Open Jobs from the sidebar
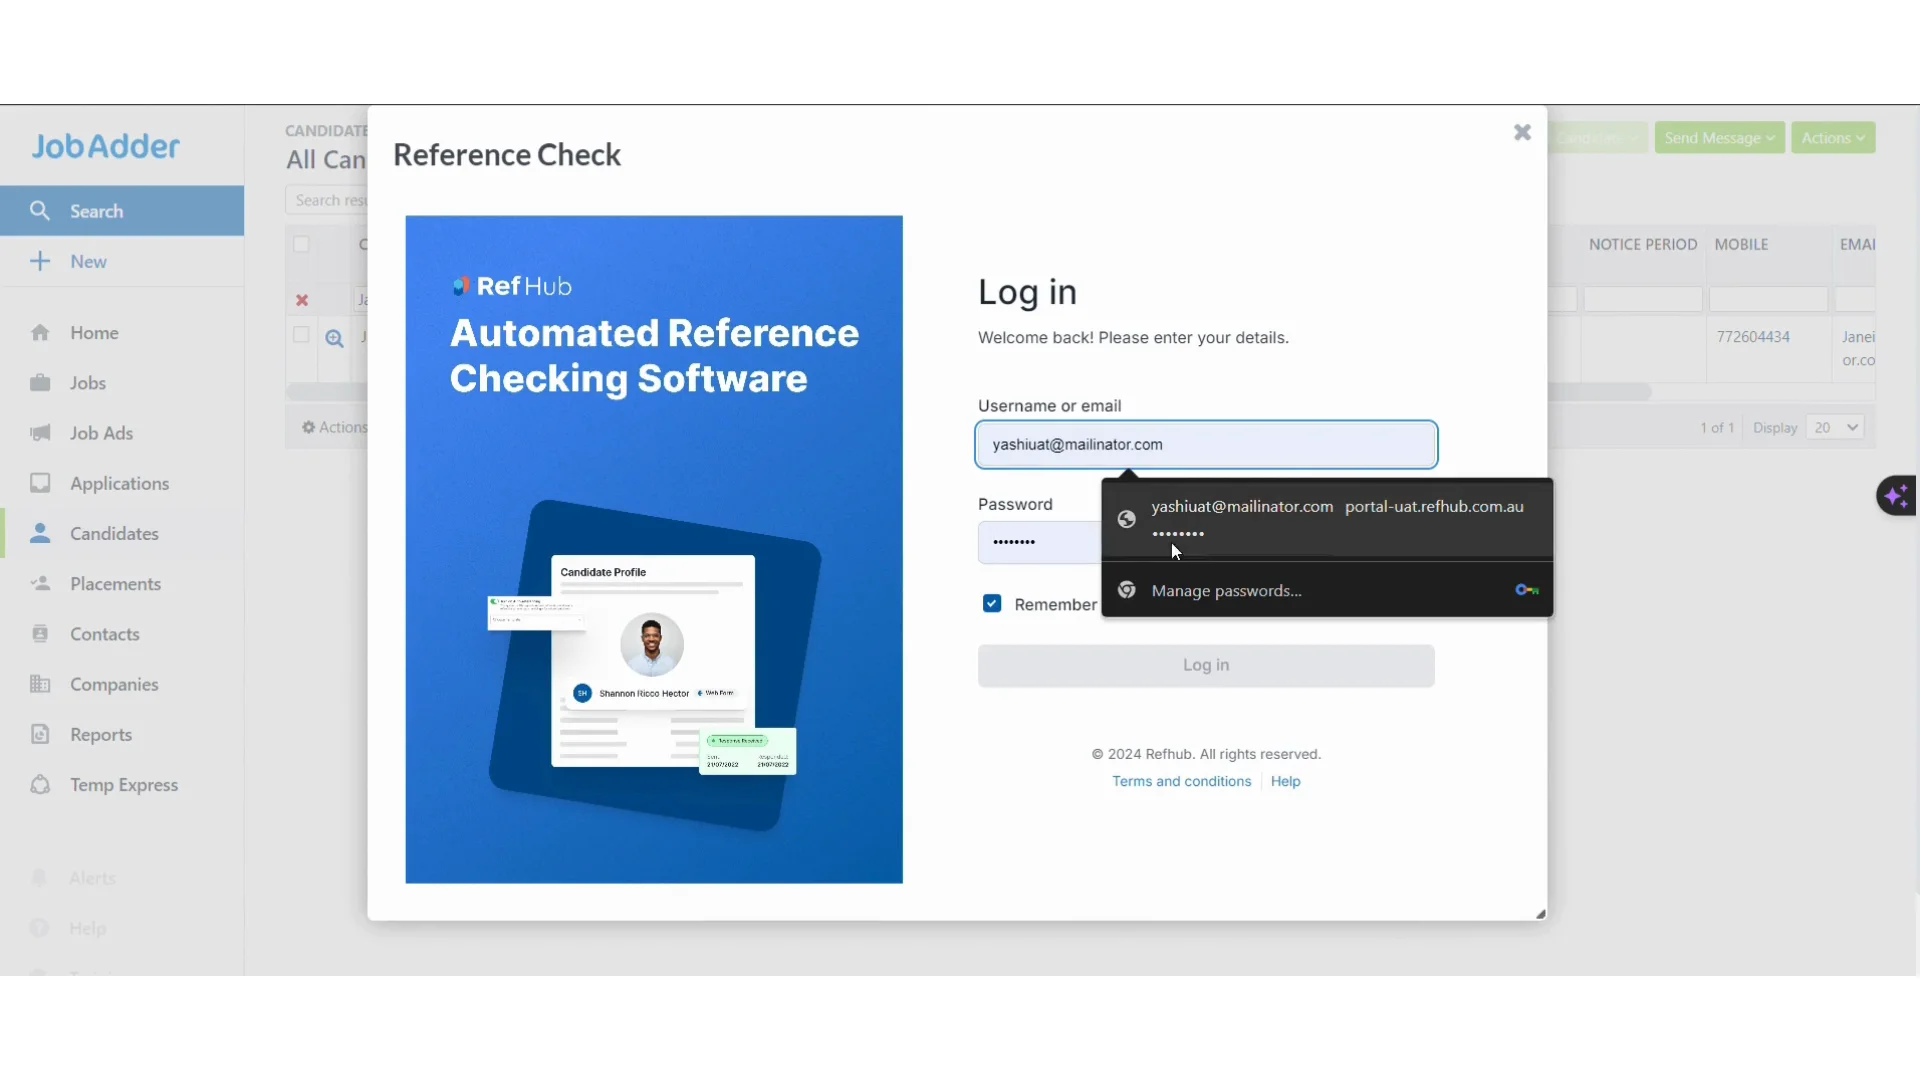This screenshot has width=1920, height=1080. (88, 383)
